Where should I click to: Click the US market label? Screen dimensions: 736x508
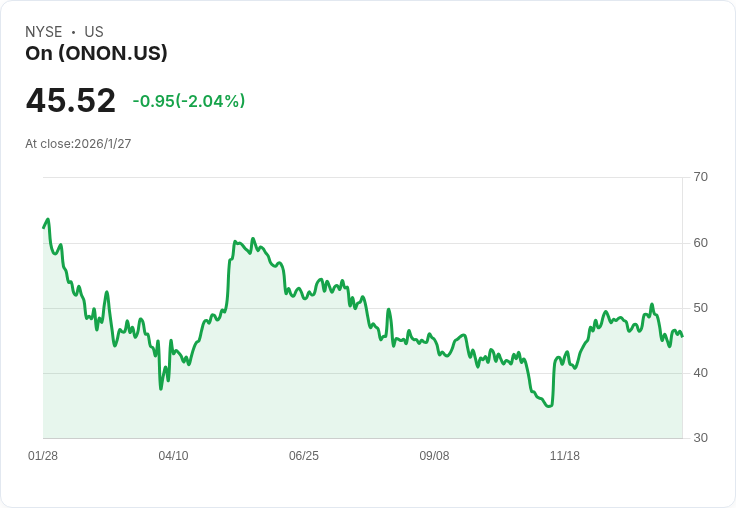[94, 32]
